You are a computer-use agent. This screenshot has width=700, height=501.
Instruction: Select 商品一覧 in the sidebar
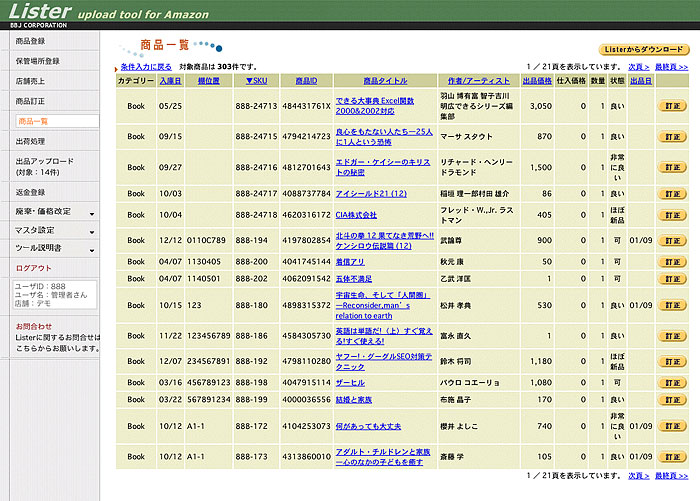(57, 121)
